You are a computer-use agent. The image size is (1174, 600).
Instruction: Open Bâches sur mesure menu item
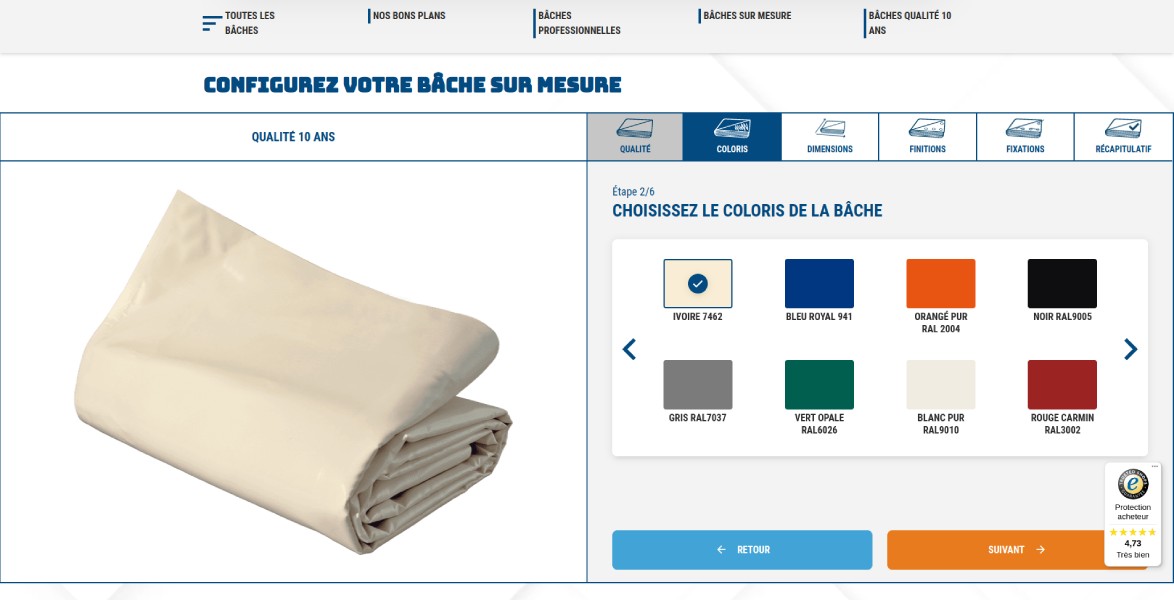746,16
